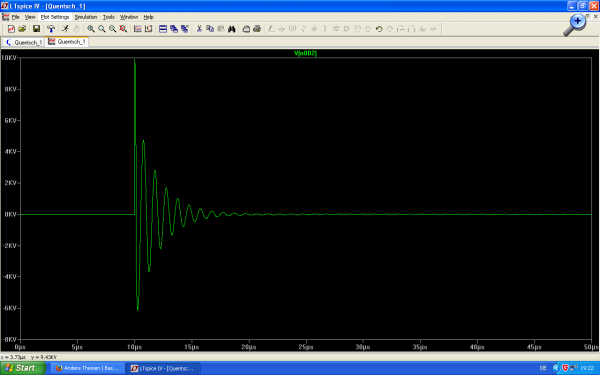This screenshot has width=600, height=375.
Task: Open the Plot Settings menu
Action: pyautogui.click(x=55, y=17)
